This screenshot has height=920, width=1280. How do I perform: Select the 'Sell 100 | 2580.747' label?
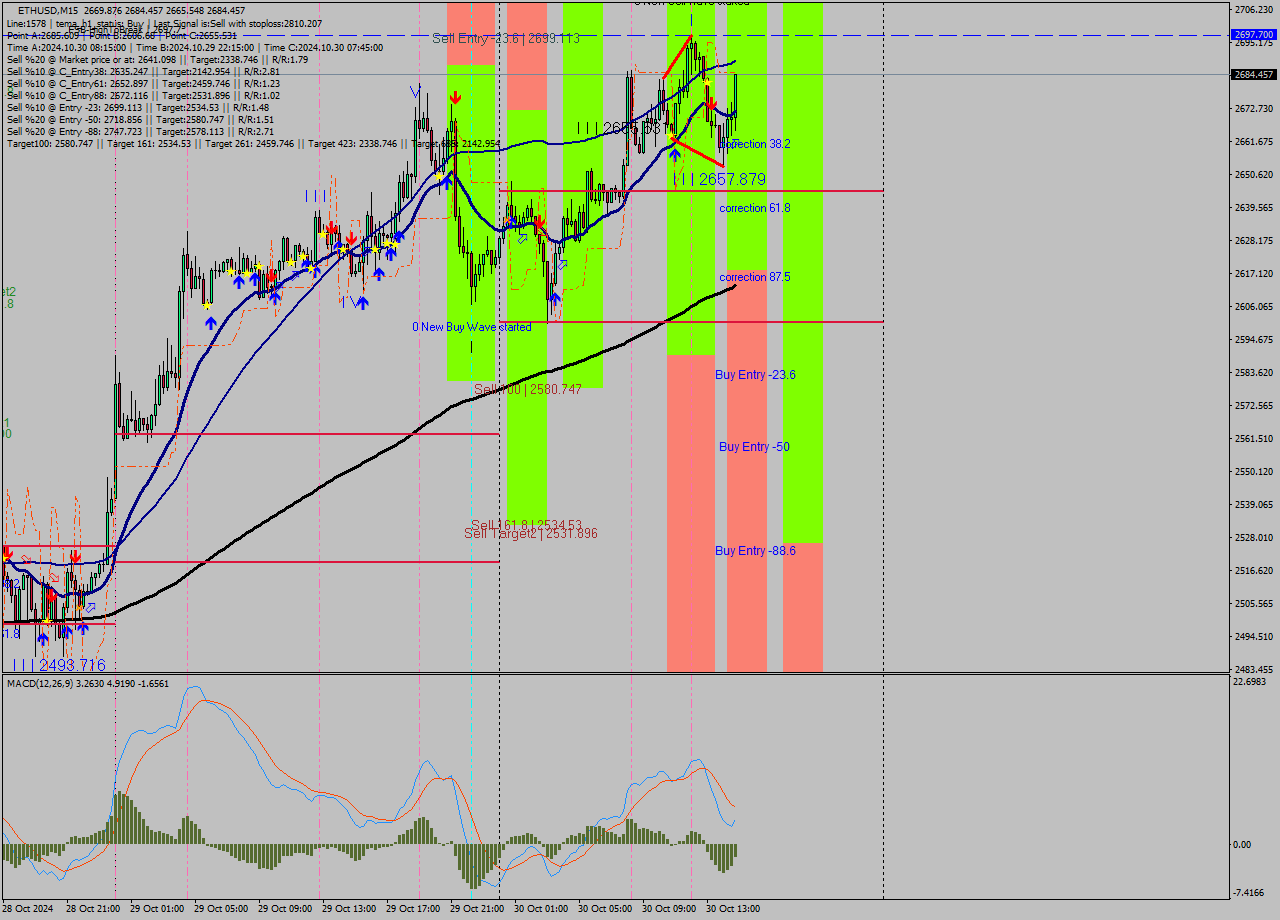(x=528, y=389)
